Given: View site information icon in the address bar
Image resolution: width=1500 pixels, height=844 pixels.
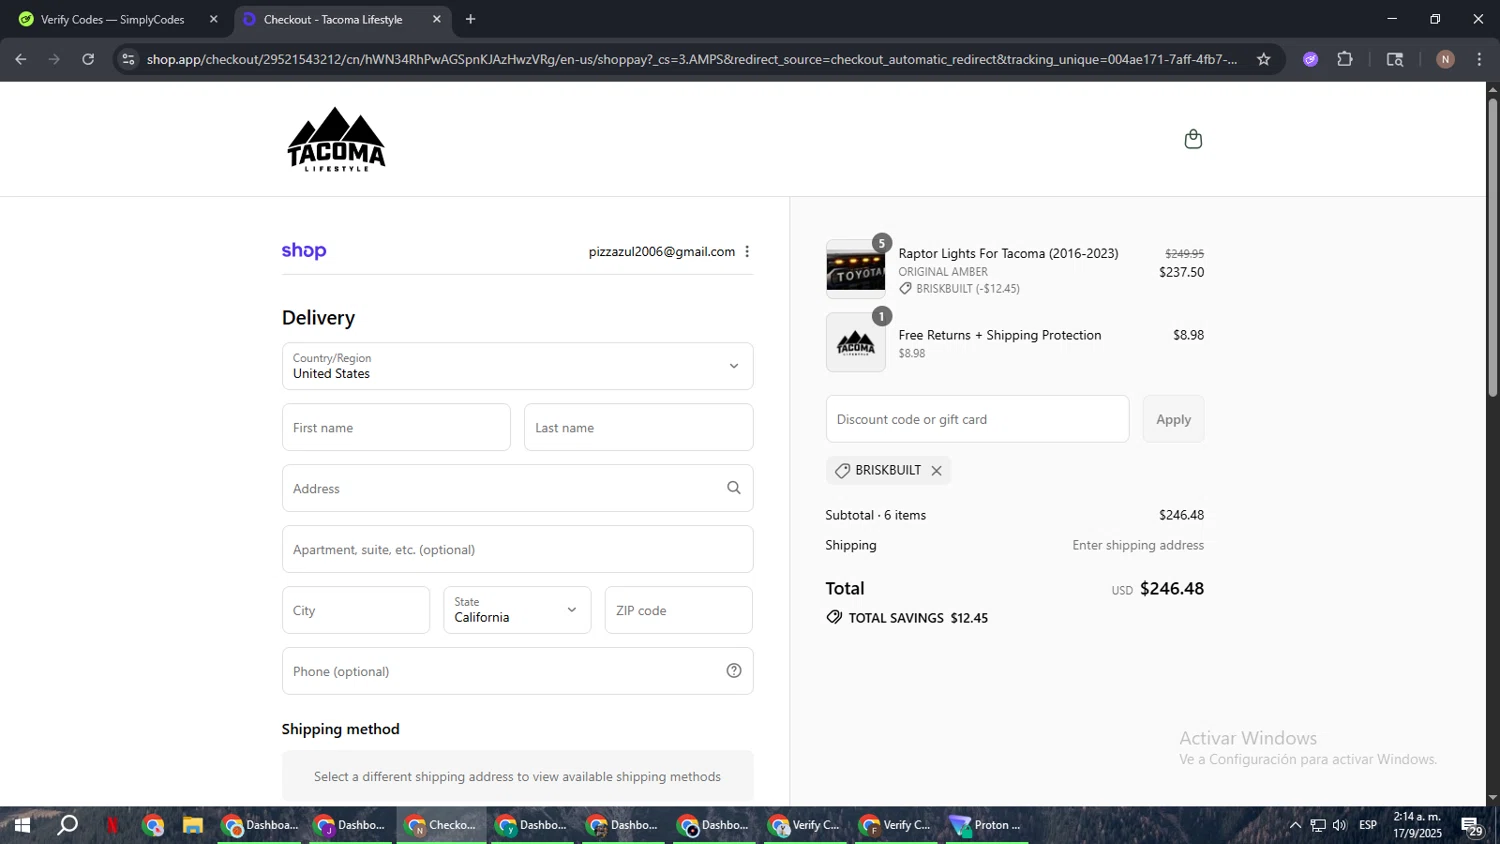Looking at the screenshot, I should (128, 59).
